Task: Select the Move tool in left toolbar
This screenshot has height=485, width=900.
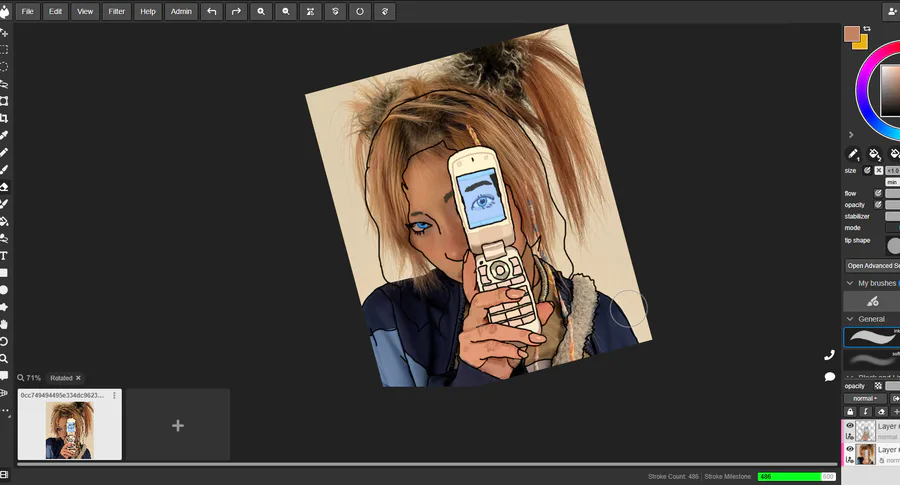Action: point(3,32)
